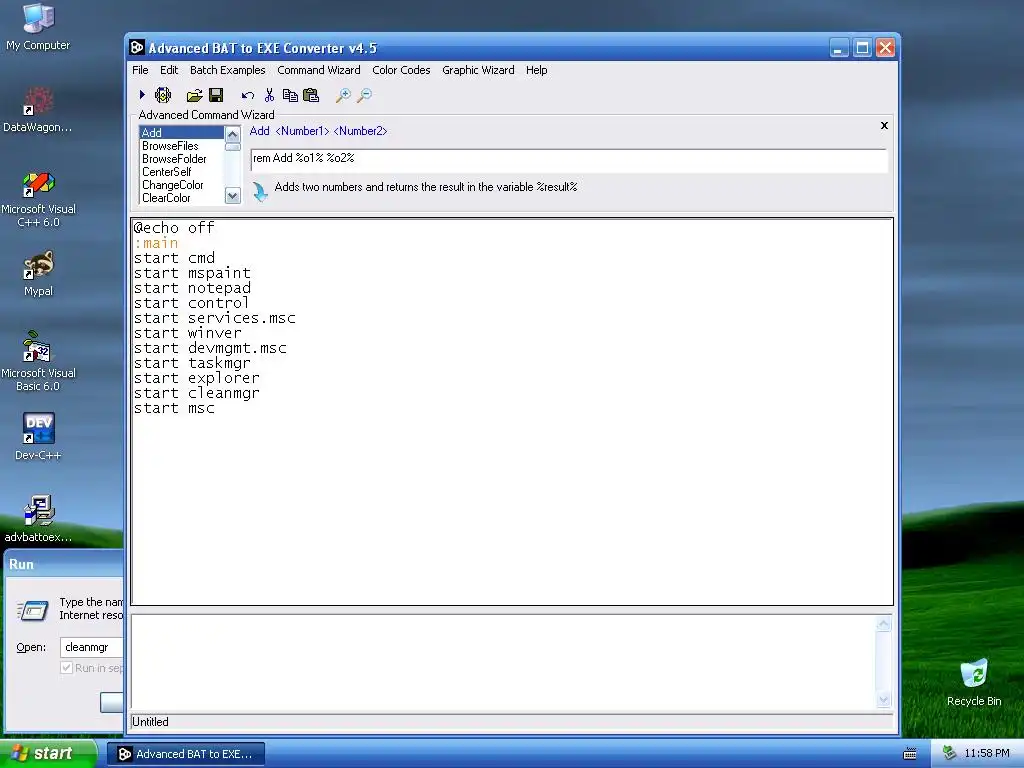Screen dimensions: 1024x768
Task: Click command list scroll-down arrow
Action: click(232, 195)
